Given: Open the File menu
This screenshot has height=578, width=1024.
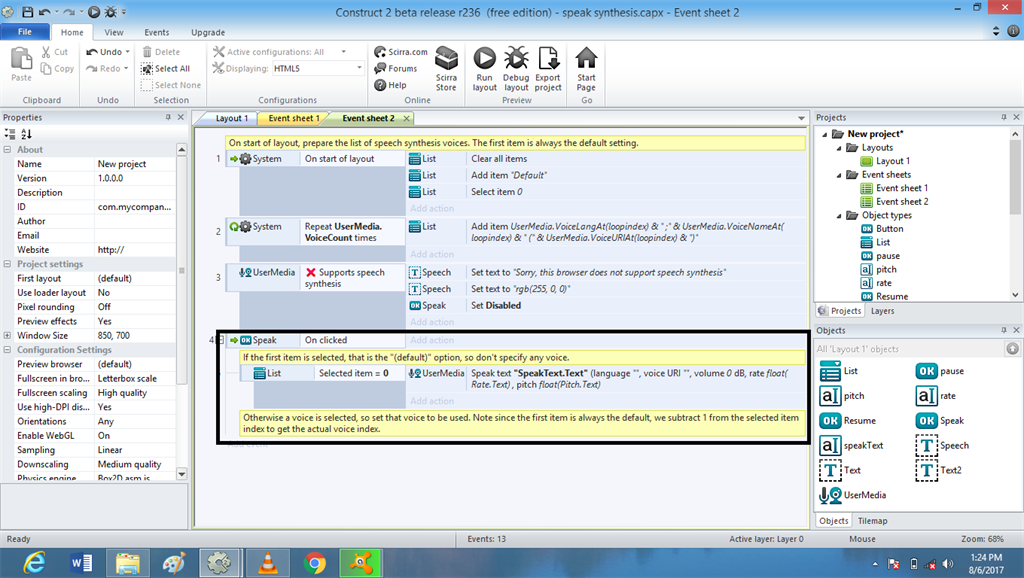Looking at the screenshot, I should pos(25,32).
